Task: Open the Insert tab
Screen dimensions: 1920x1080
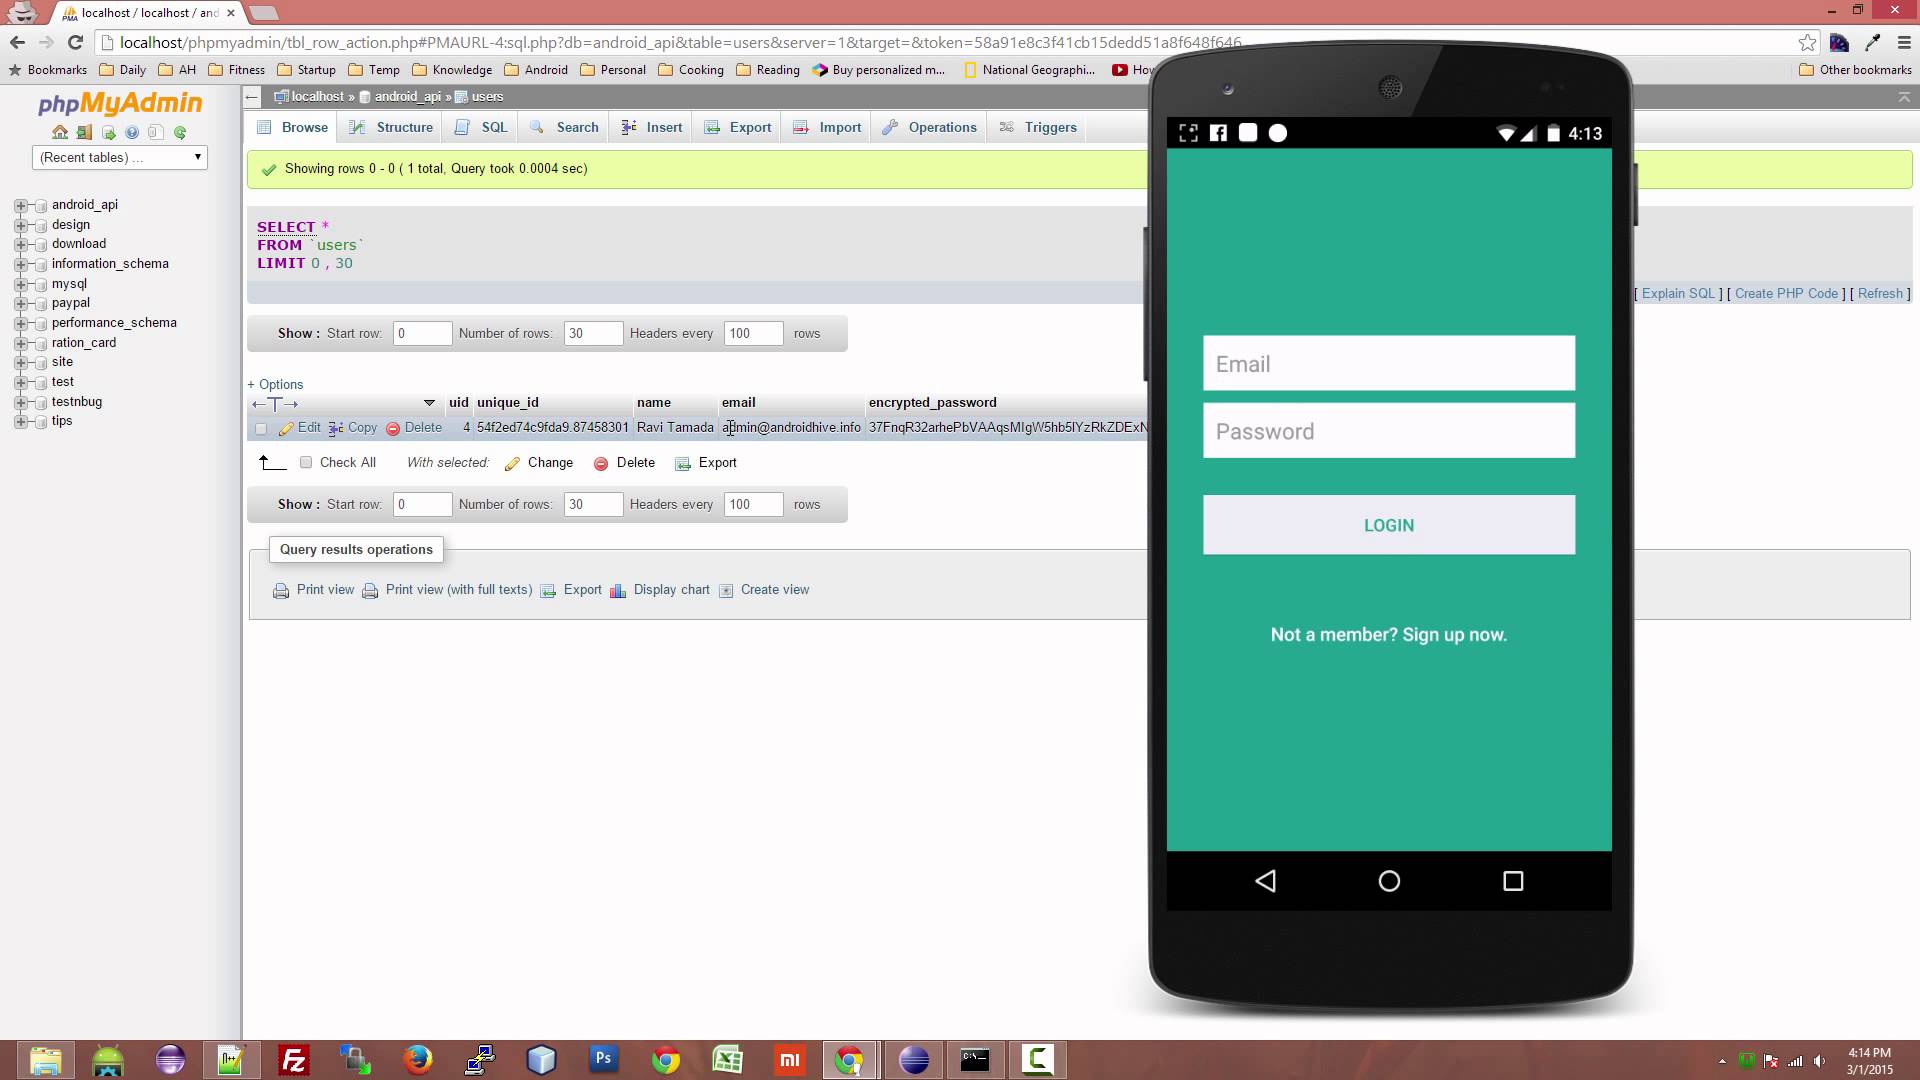Action: 665,127
